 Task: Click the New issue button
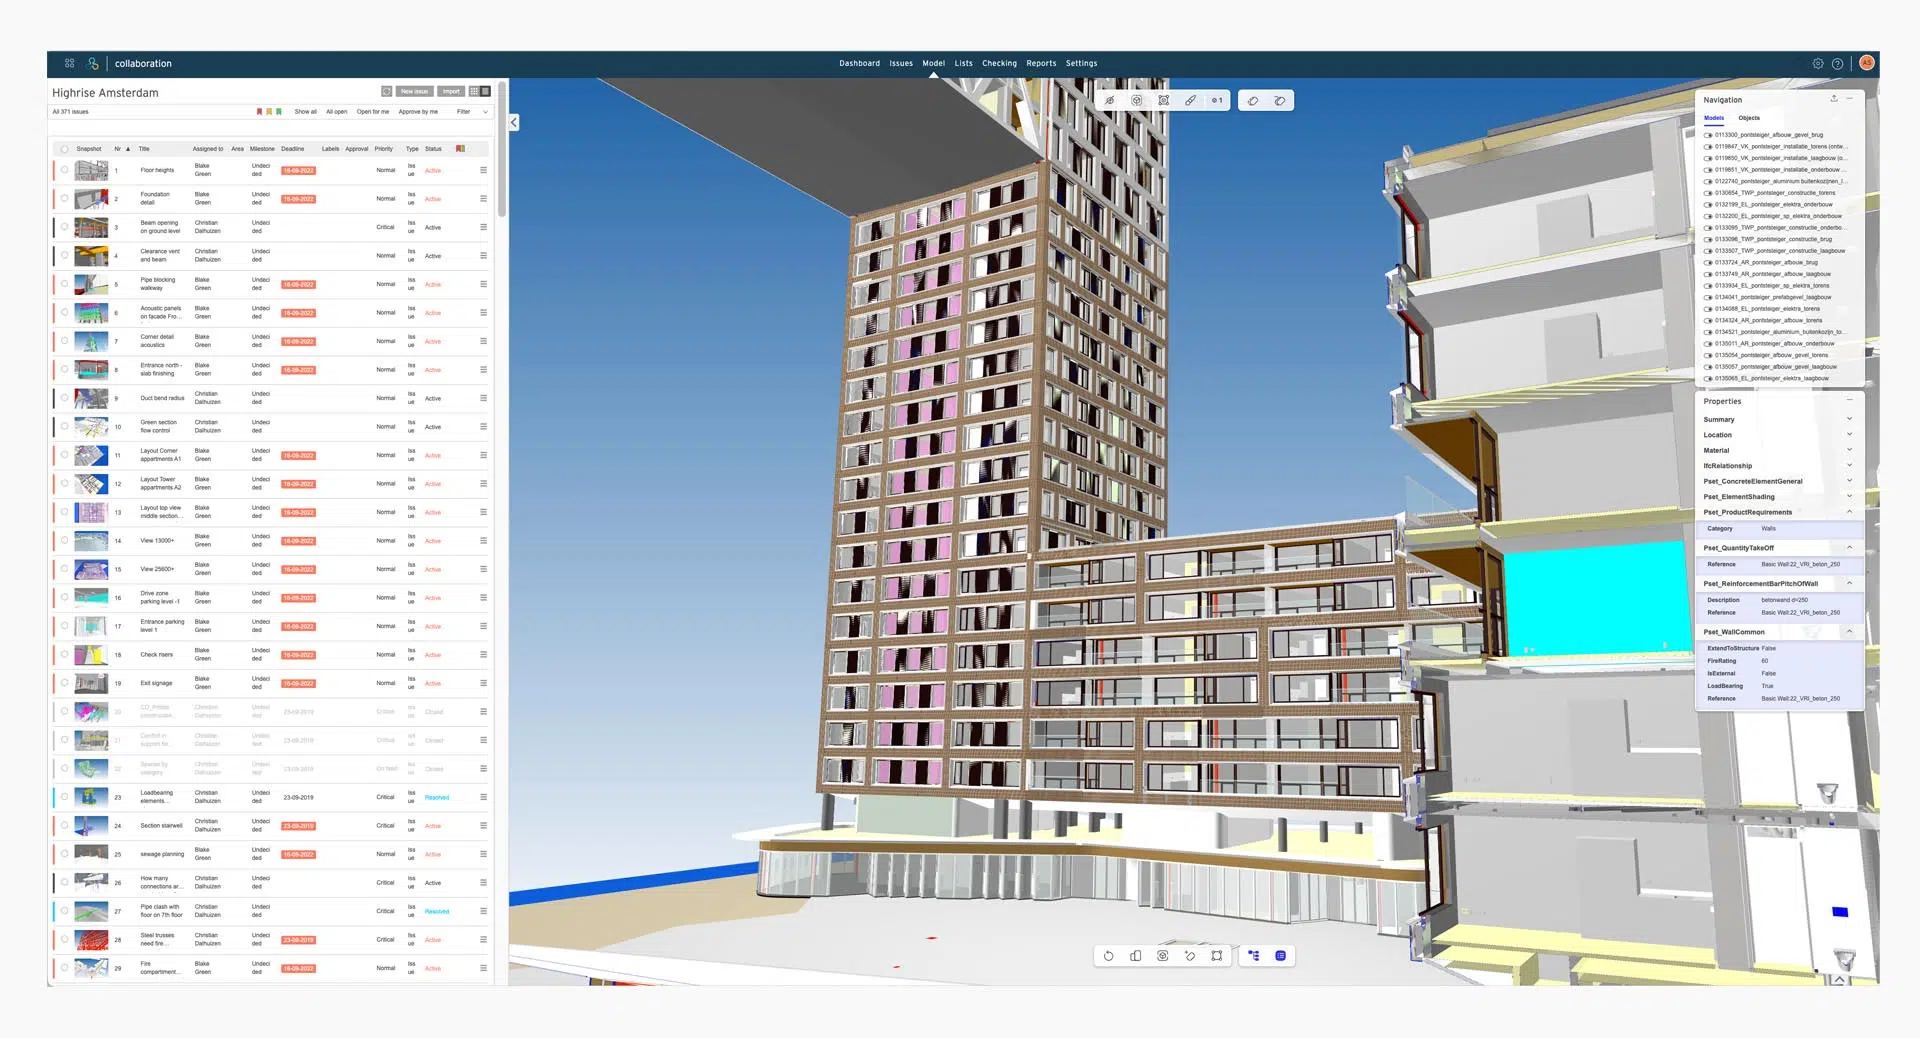(414, 92)
